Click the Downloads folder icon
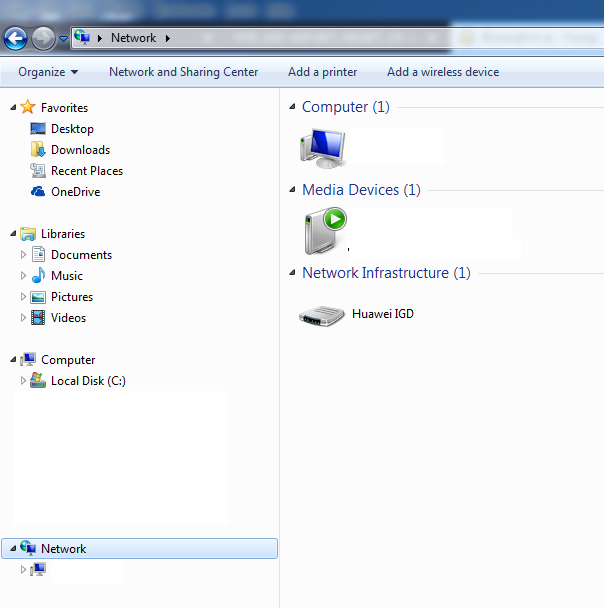The width and height of the screenshot is (604, 608). coord(38,150)
